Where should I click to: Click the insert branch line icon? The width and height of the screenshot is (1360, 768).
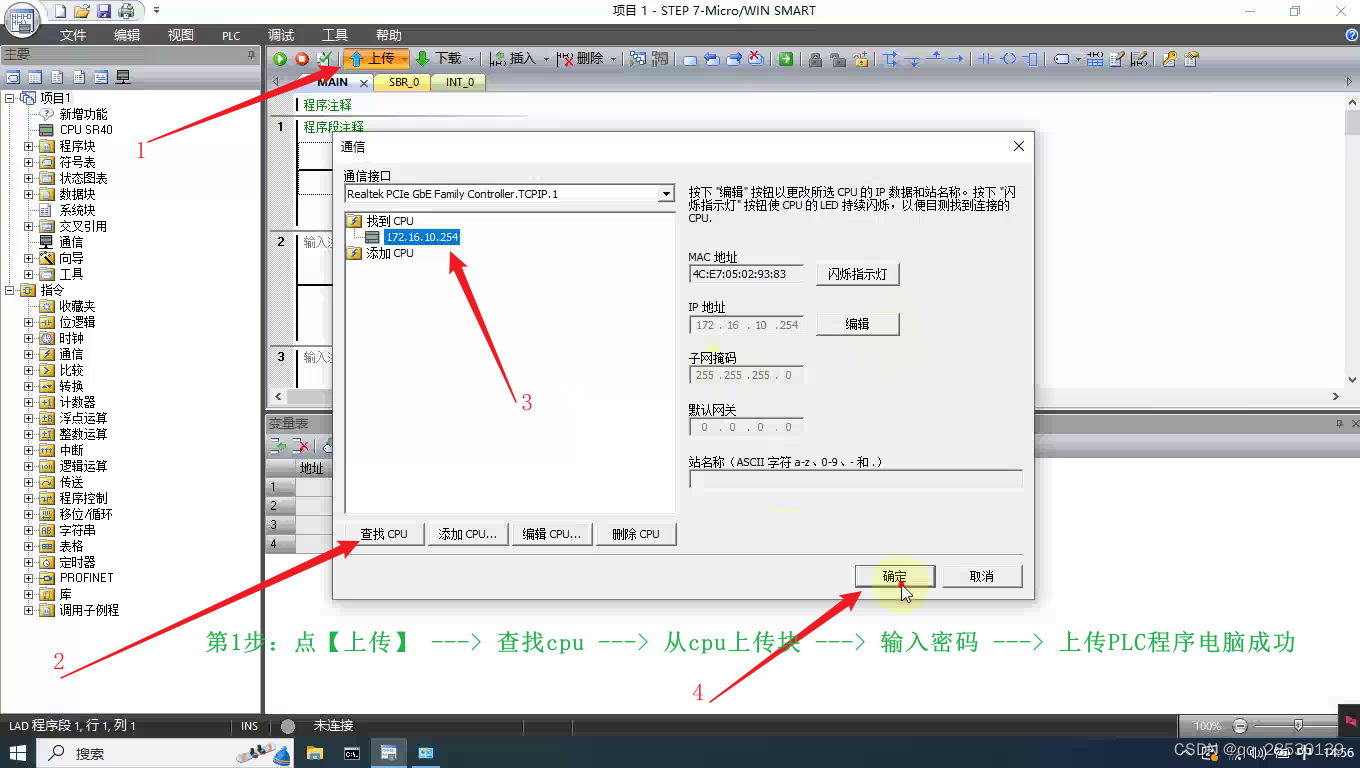(890, 59)
